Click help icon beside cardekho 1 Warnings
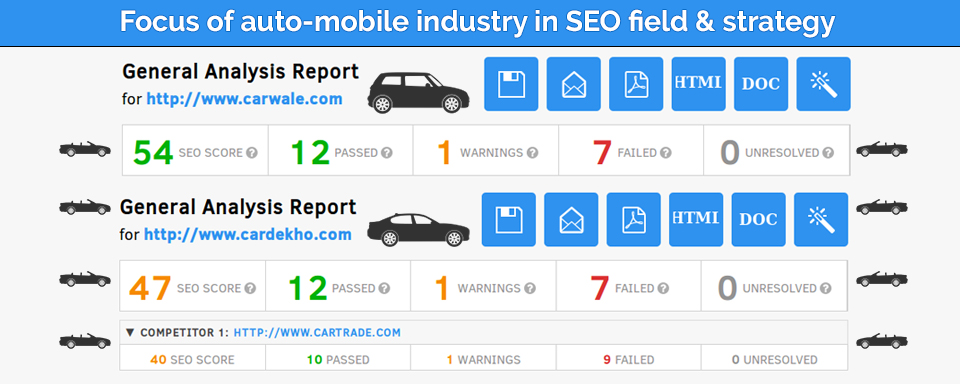The image size is (960, 384). [x=530, y=288]
